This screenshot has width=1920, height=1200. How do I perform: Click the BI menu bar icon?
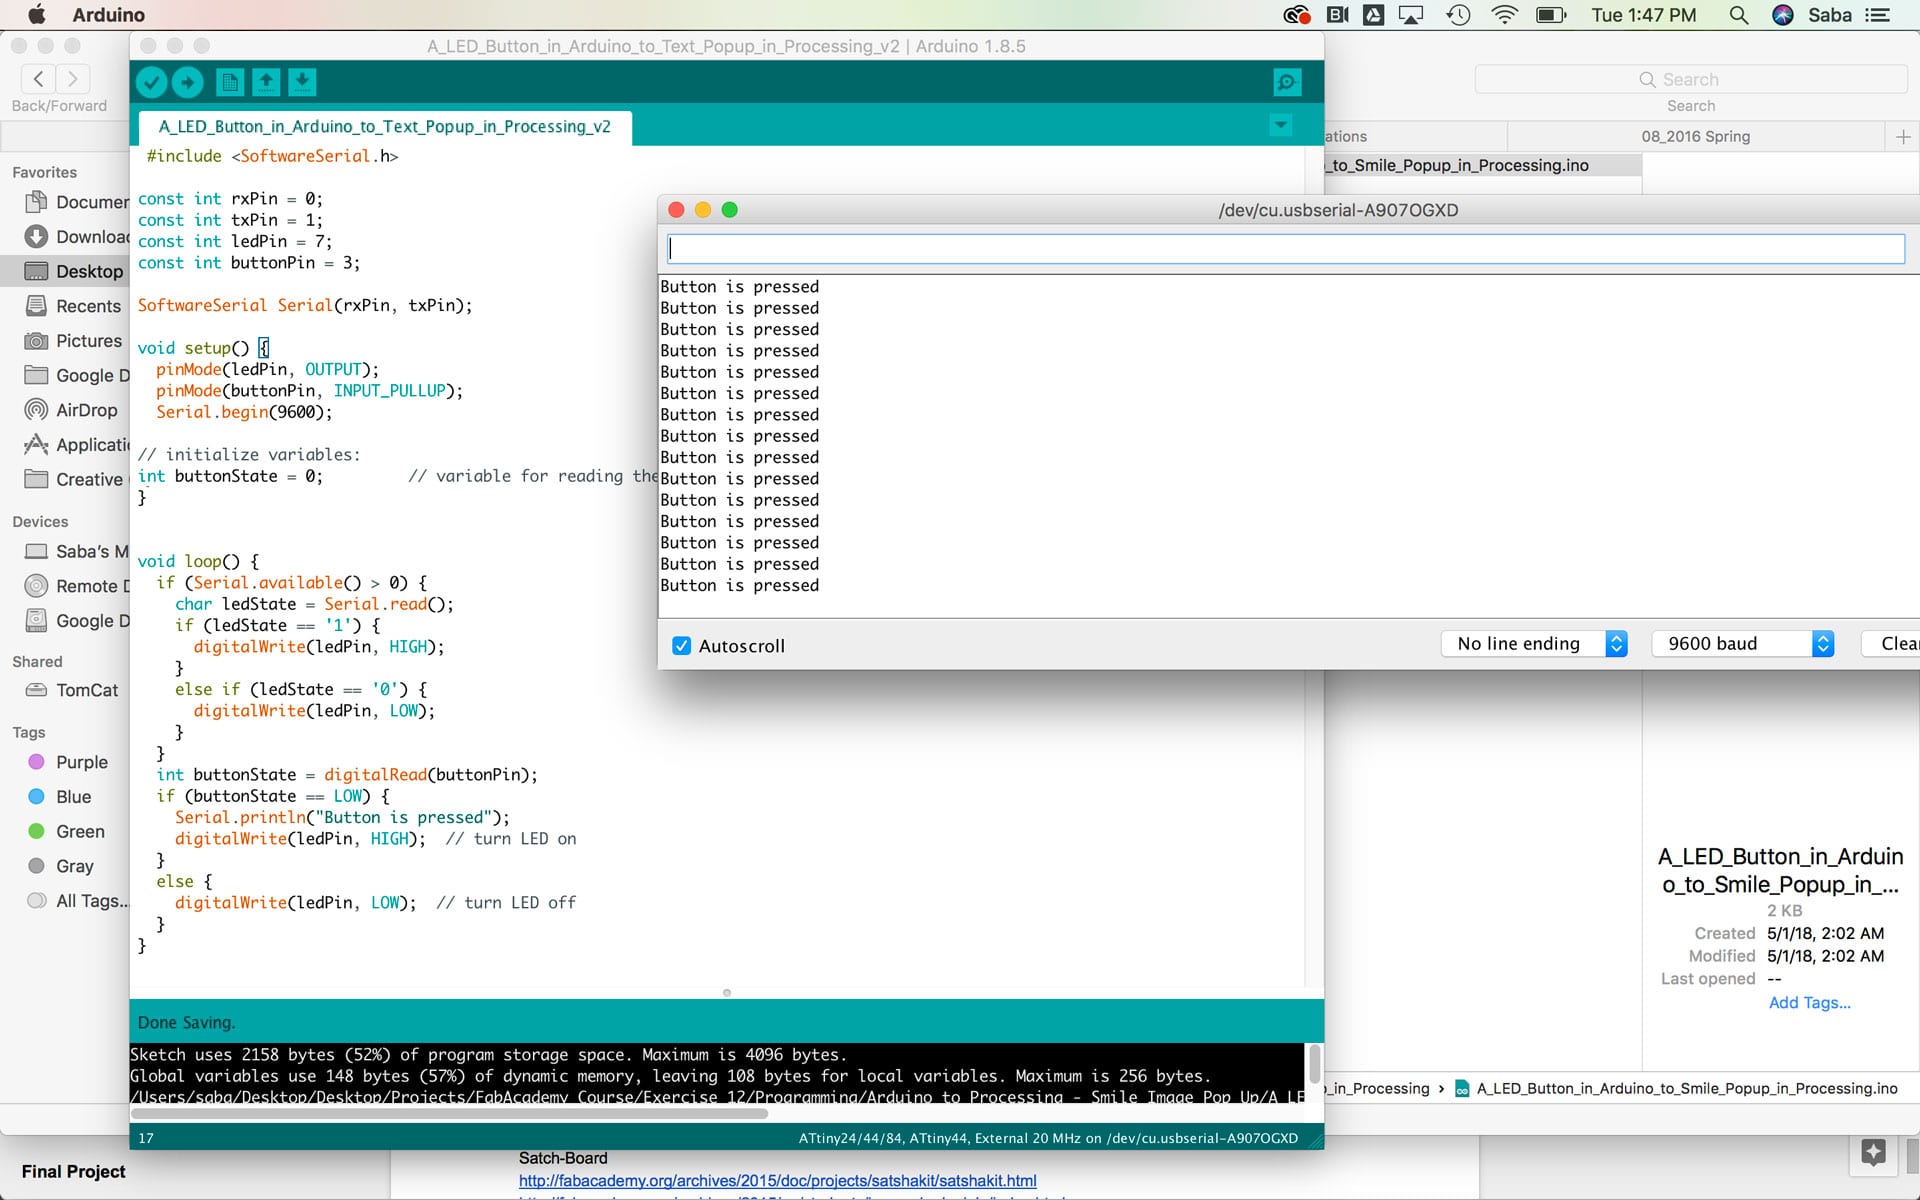[1337, 15]
